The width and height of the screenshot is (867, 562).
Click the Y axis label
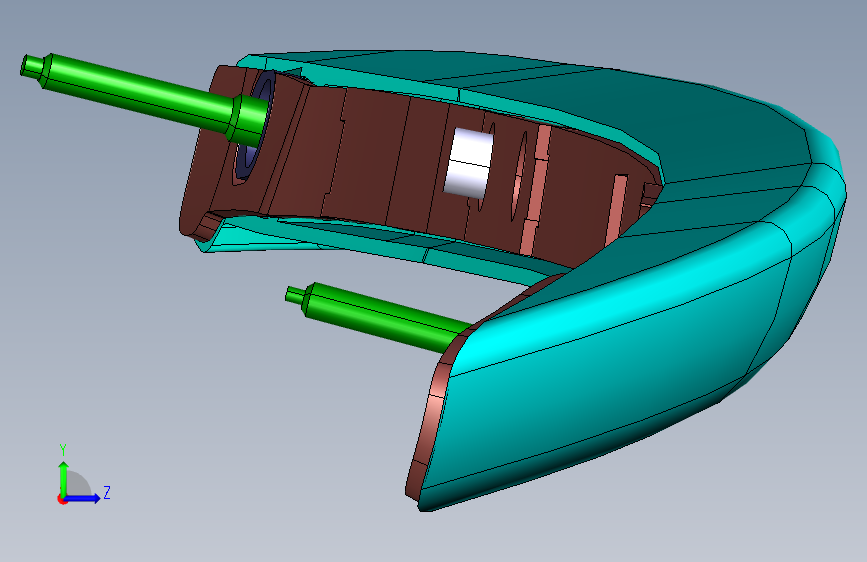tap(63, 450)
